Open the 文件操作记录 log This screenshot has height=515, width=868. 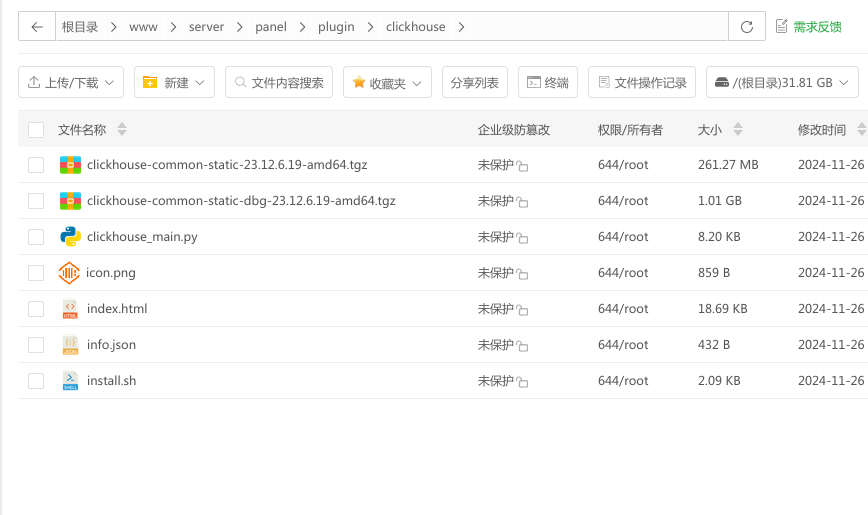point(642,83)
